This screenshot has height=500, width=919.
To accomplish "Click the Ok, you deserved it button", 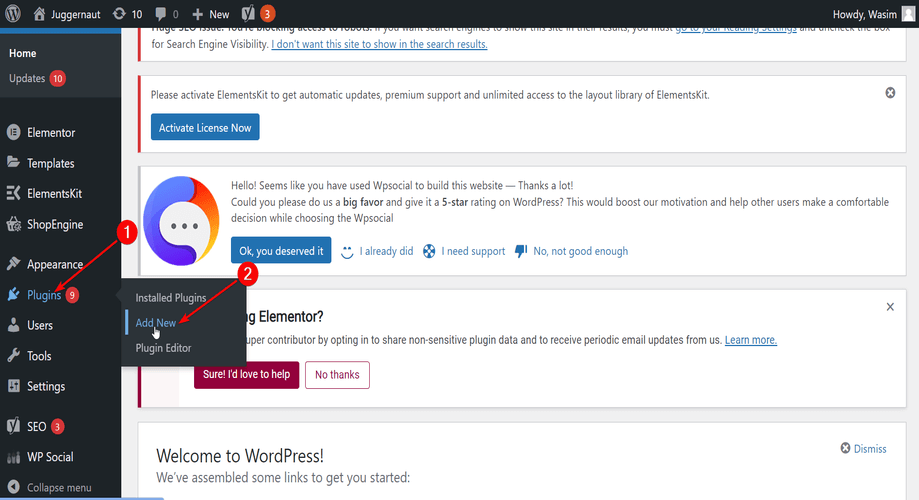I will click(x=281, y=250).
